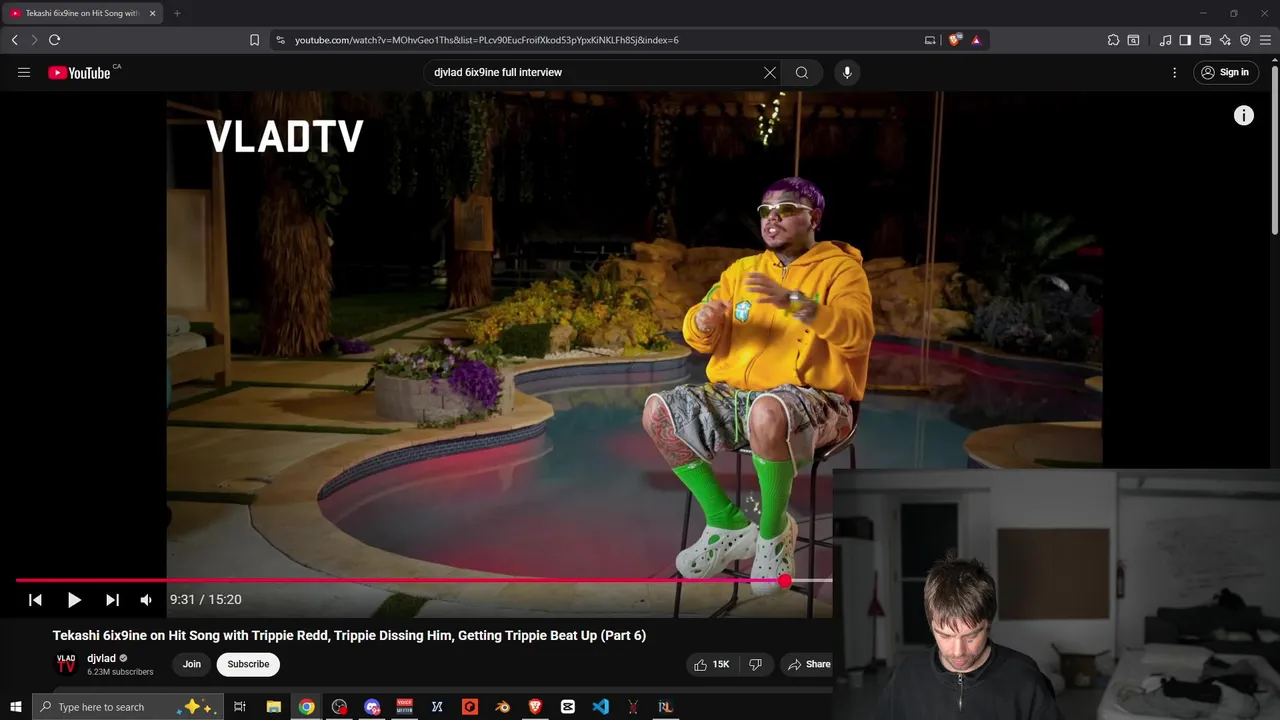1280x720 pixels.
Task: Share the video
Action: (809, 664)
